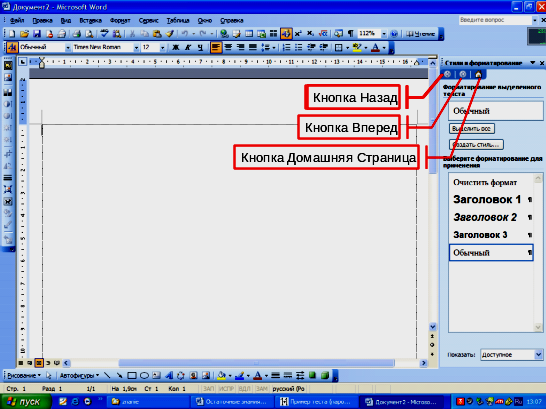The height and width of the screenshot is (409, 546).
Task: Toggle Styles and Formatting pane button
Action: (12, 47)
